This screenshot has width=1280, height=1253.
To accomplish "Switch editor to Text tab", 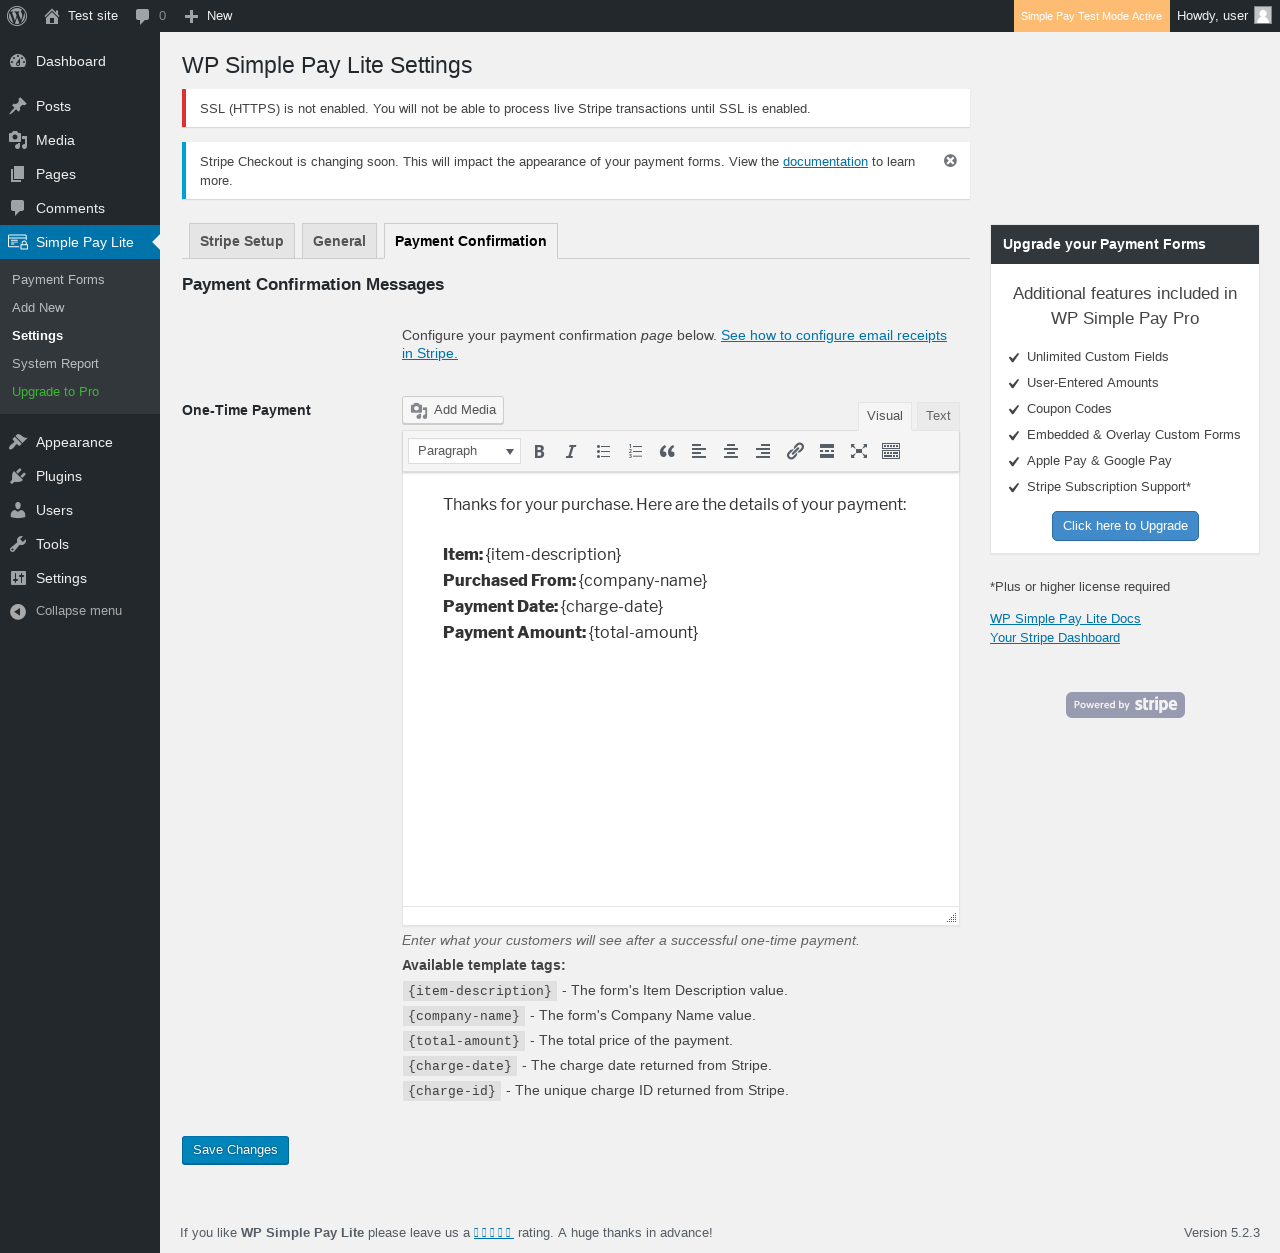I will click(938, 416).
